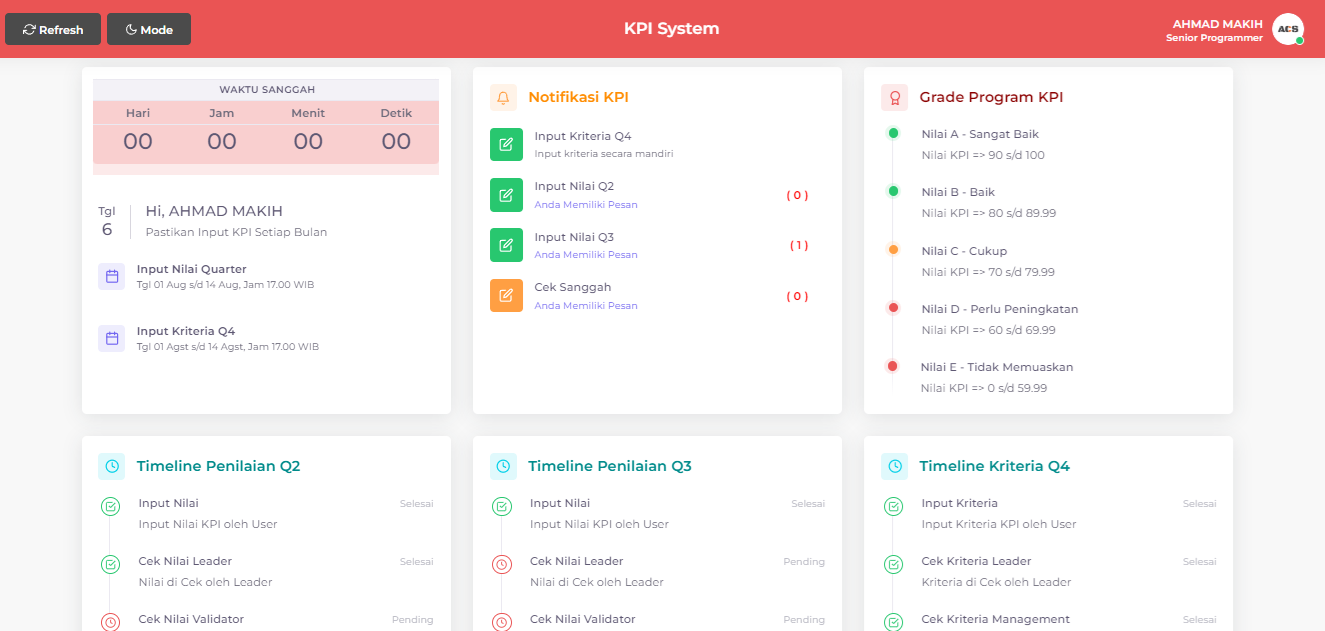Image resolution: width=1325 pixels, height=631 pixels.
Task: Select the Input Nilai Q3 notification icon
Action: [506, 245]
